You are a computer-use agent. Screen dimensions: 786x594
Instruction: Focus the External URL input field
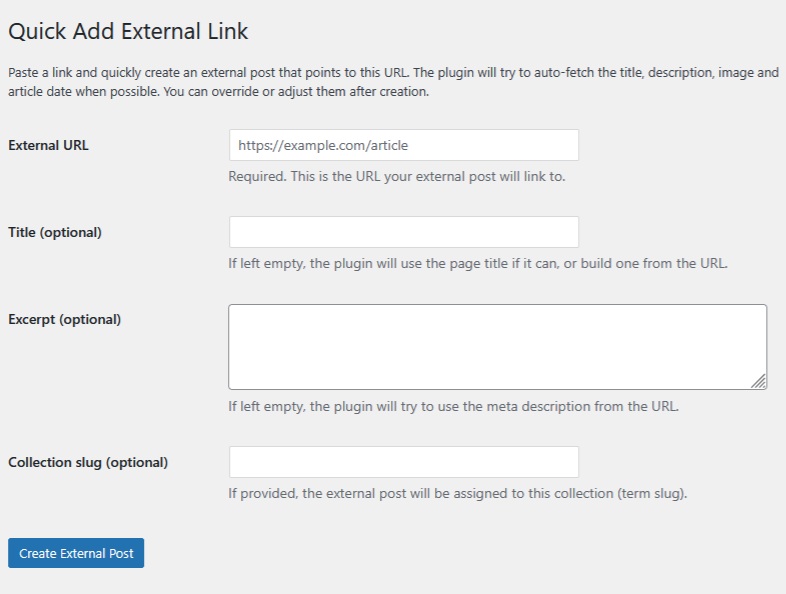pyautogui.click(x=403, y=145)
